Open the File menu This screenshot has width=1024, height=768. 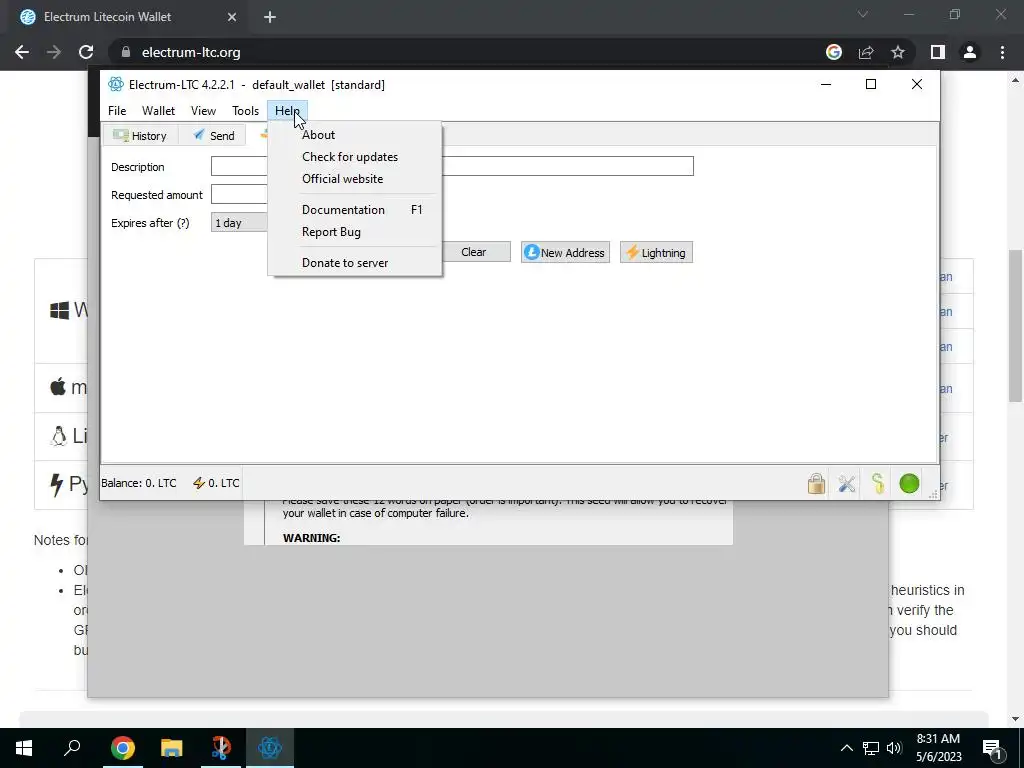click(117, 111)
